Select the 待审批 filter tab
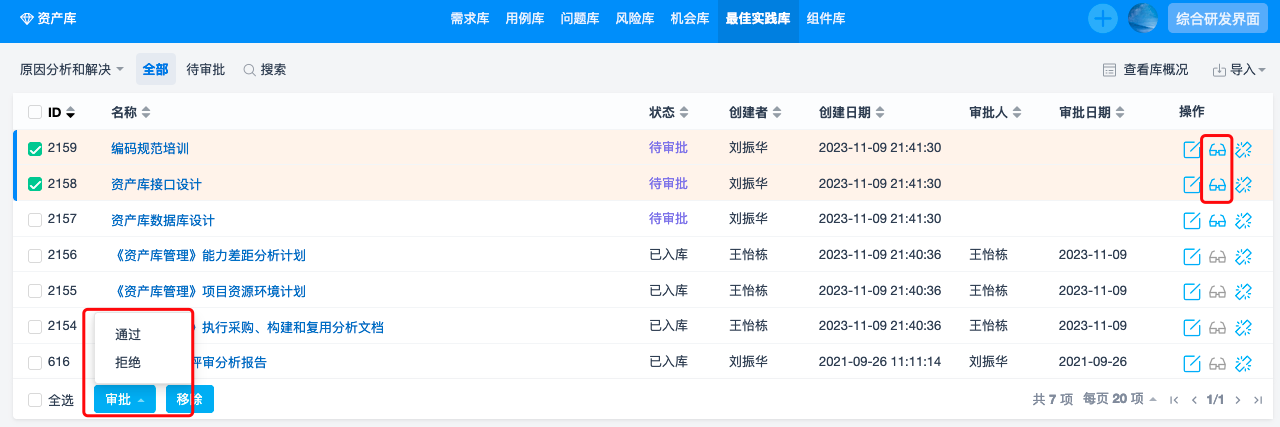Screen dimensions: 1280x427 (206, 70)
